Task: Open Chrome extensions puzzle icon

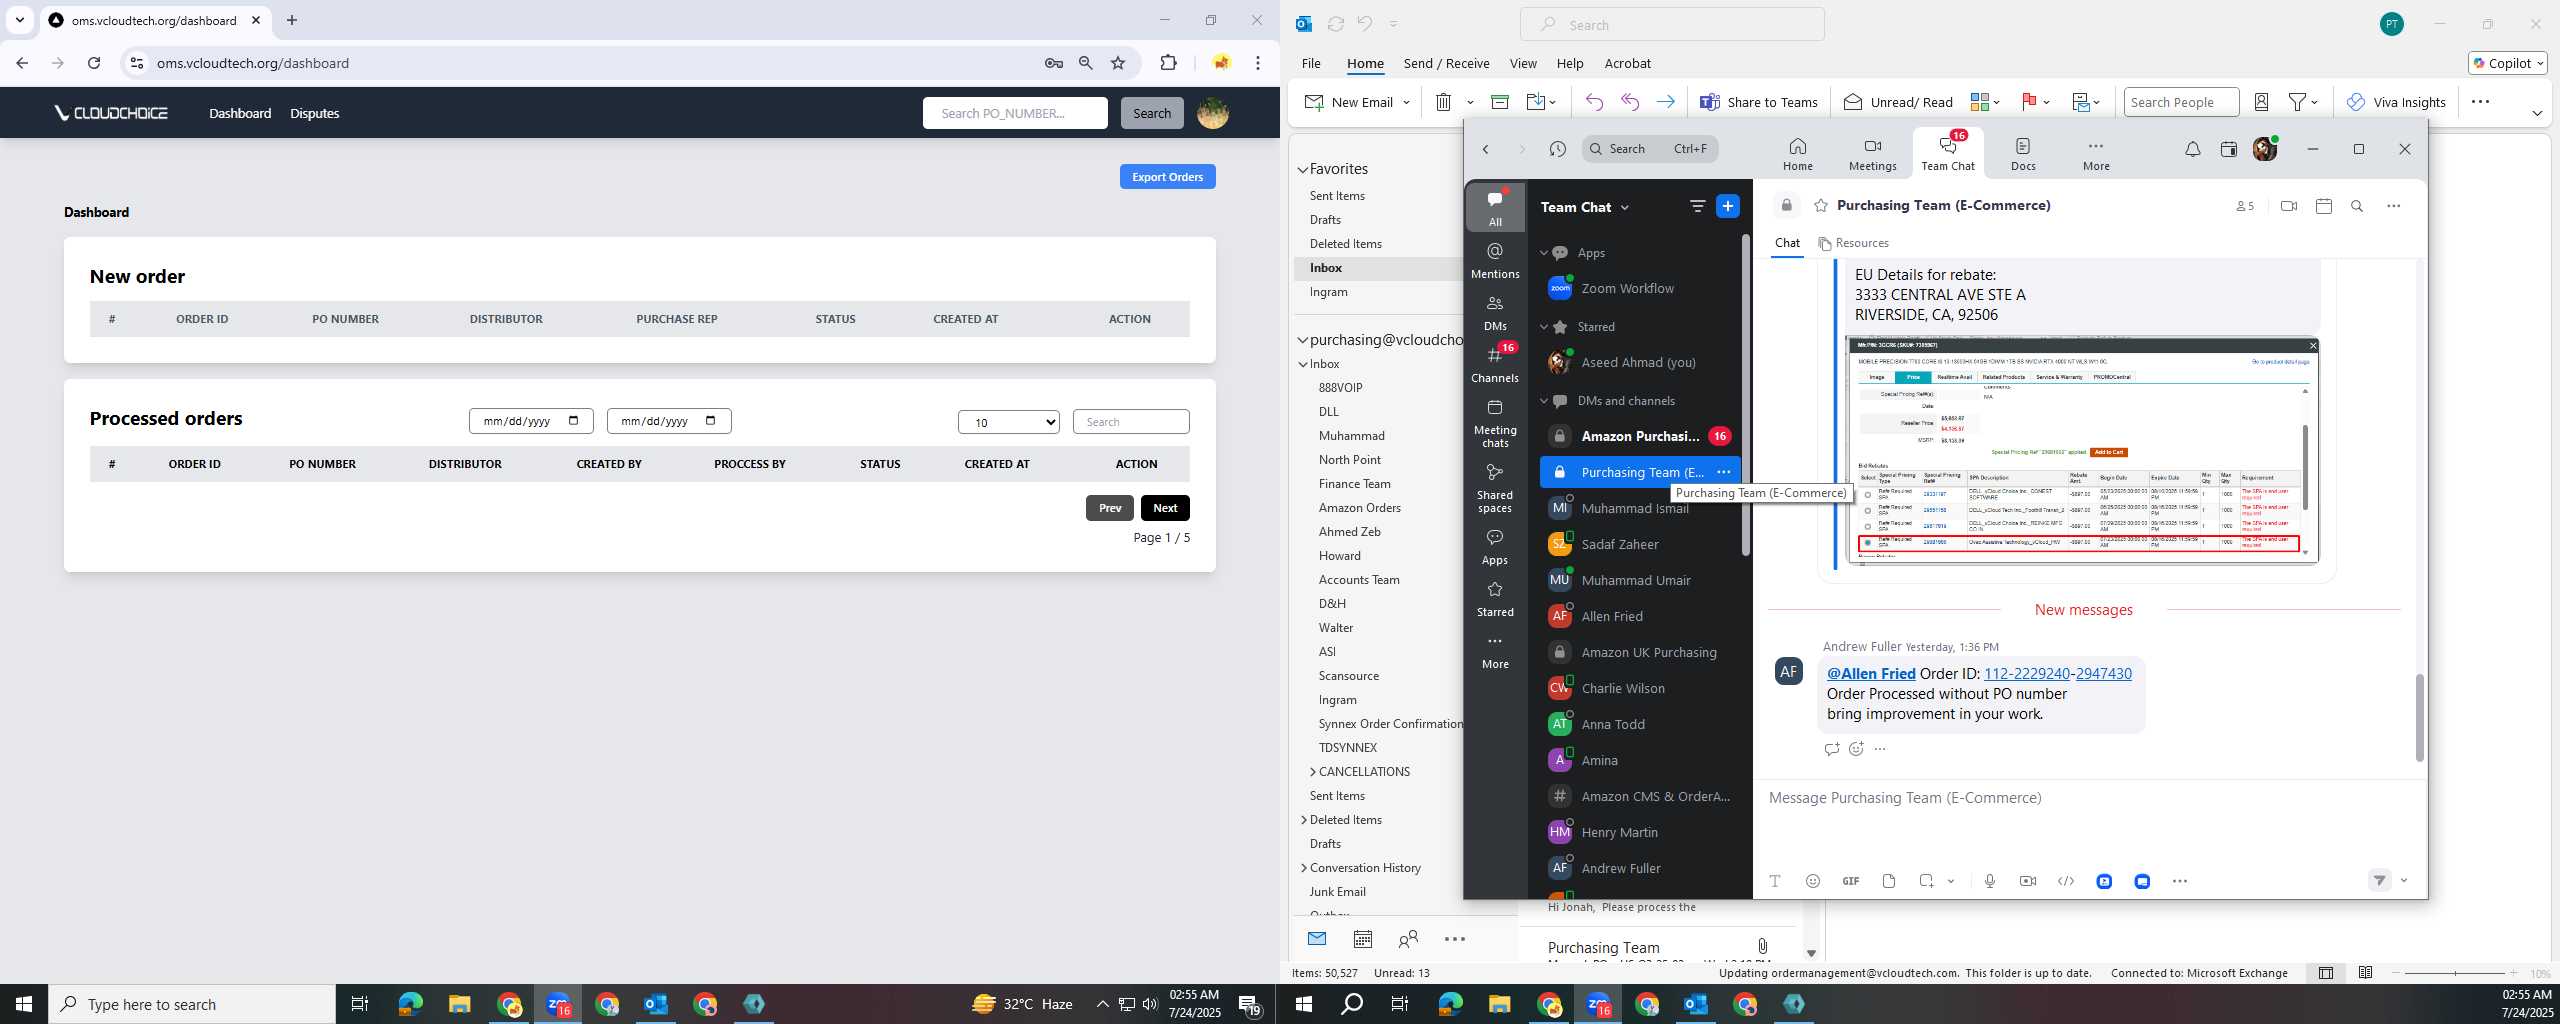Action: [1168, 63]
